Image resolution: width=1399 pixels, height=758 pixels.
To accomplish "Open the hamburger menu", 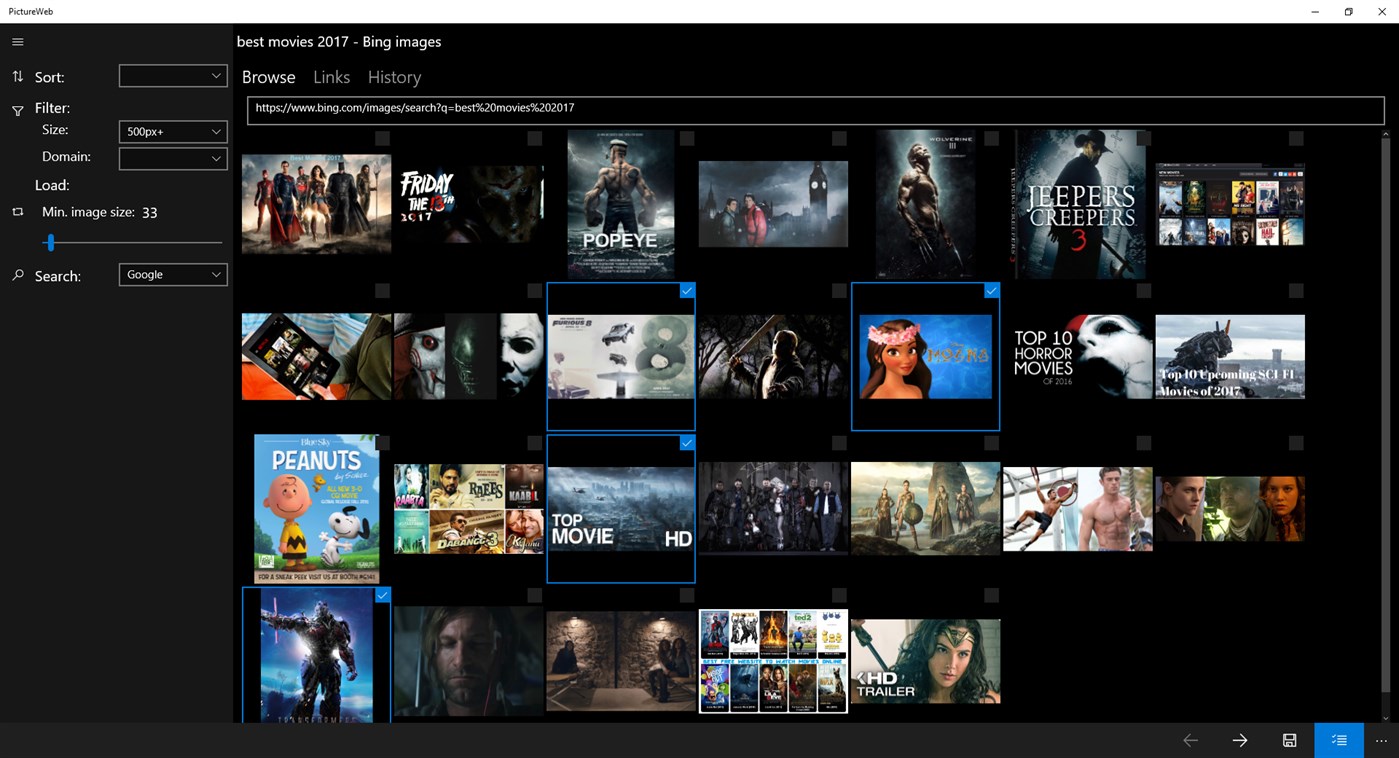I will (x=17, y=42).
